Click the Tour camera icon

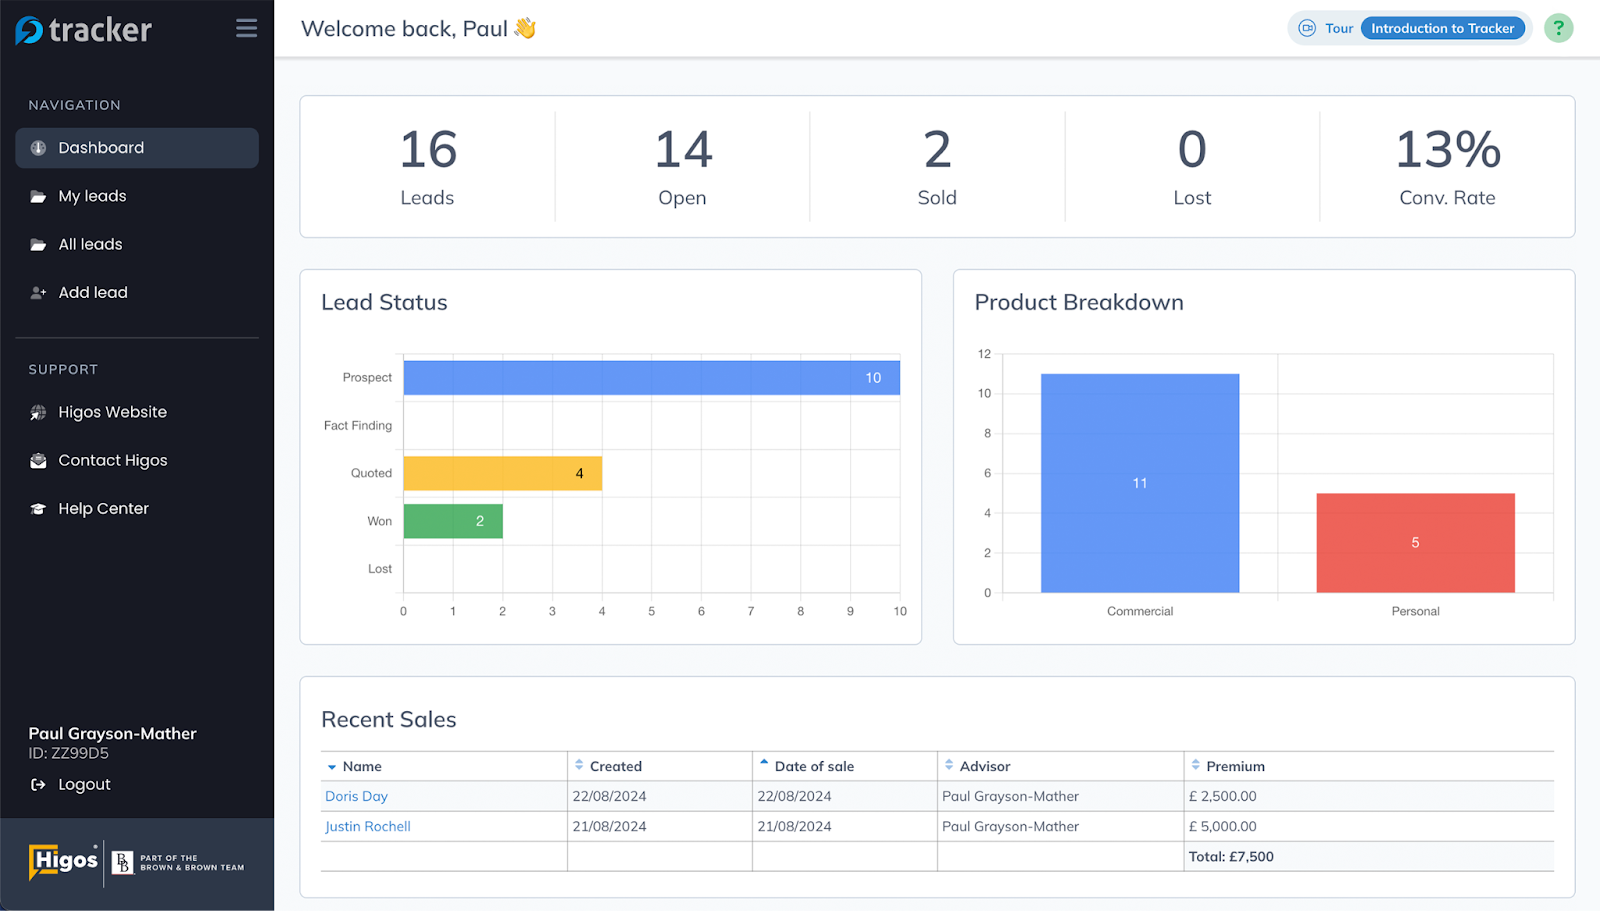(1307, 28)
